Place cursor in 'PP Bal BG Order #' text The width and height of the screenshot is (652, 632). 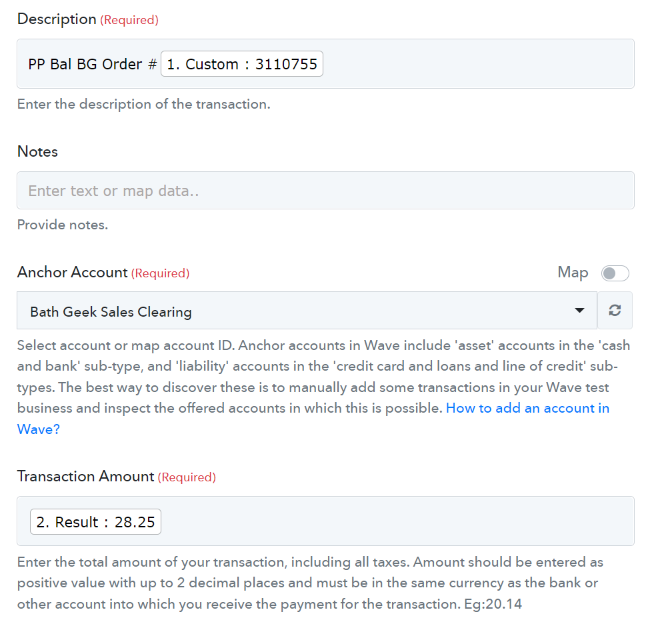[x=92, y=64]
